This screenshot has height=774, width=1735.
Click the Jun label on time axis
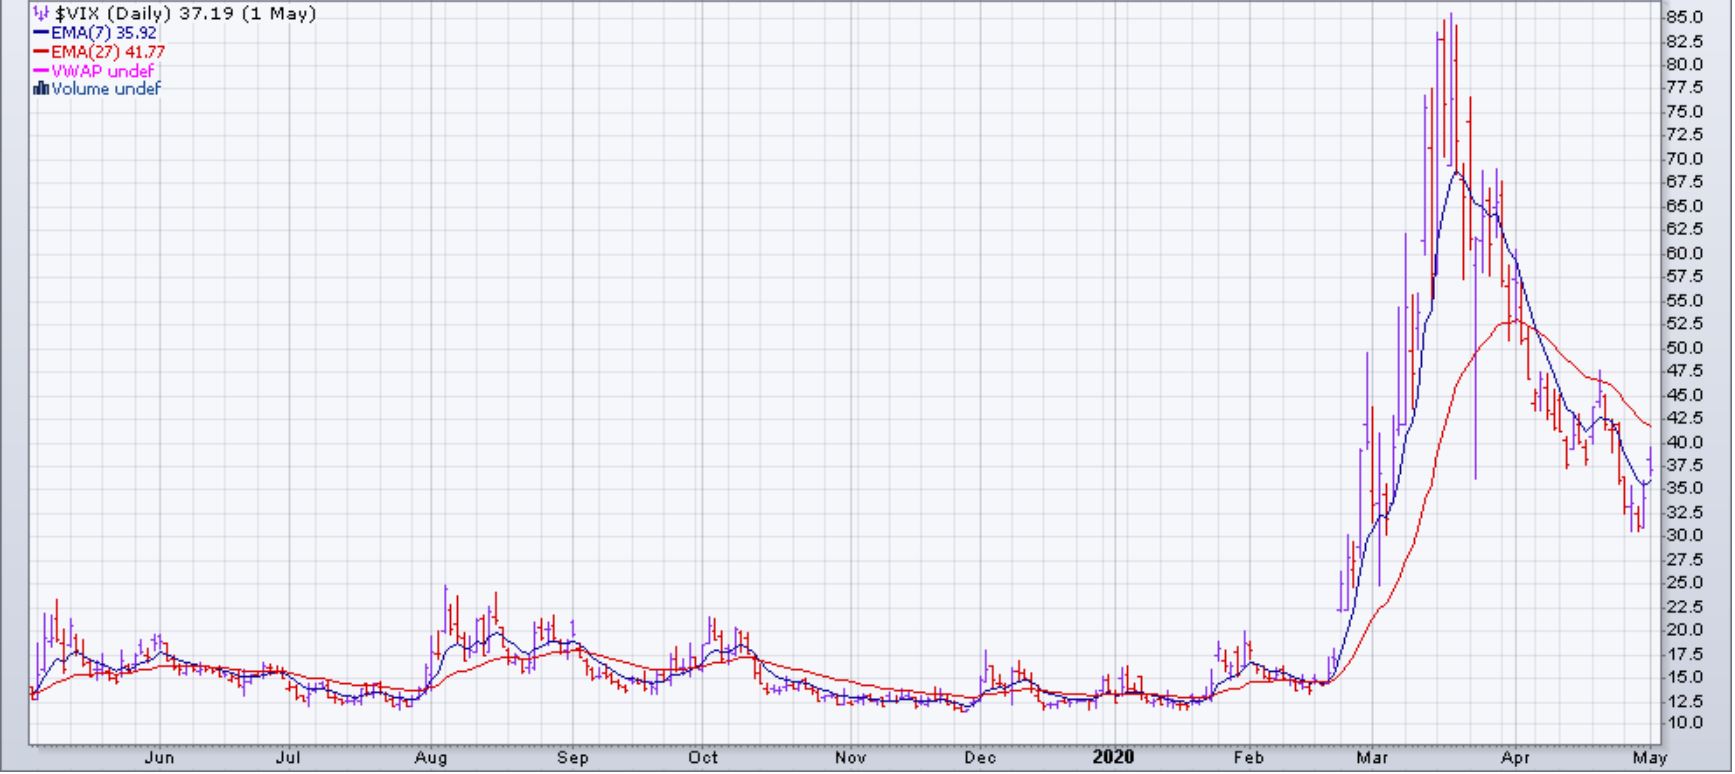tap(159, 758)
